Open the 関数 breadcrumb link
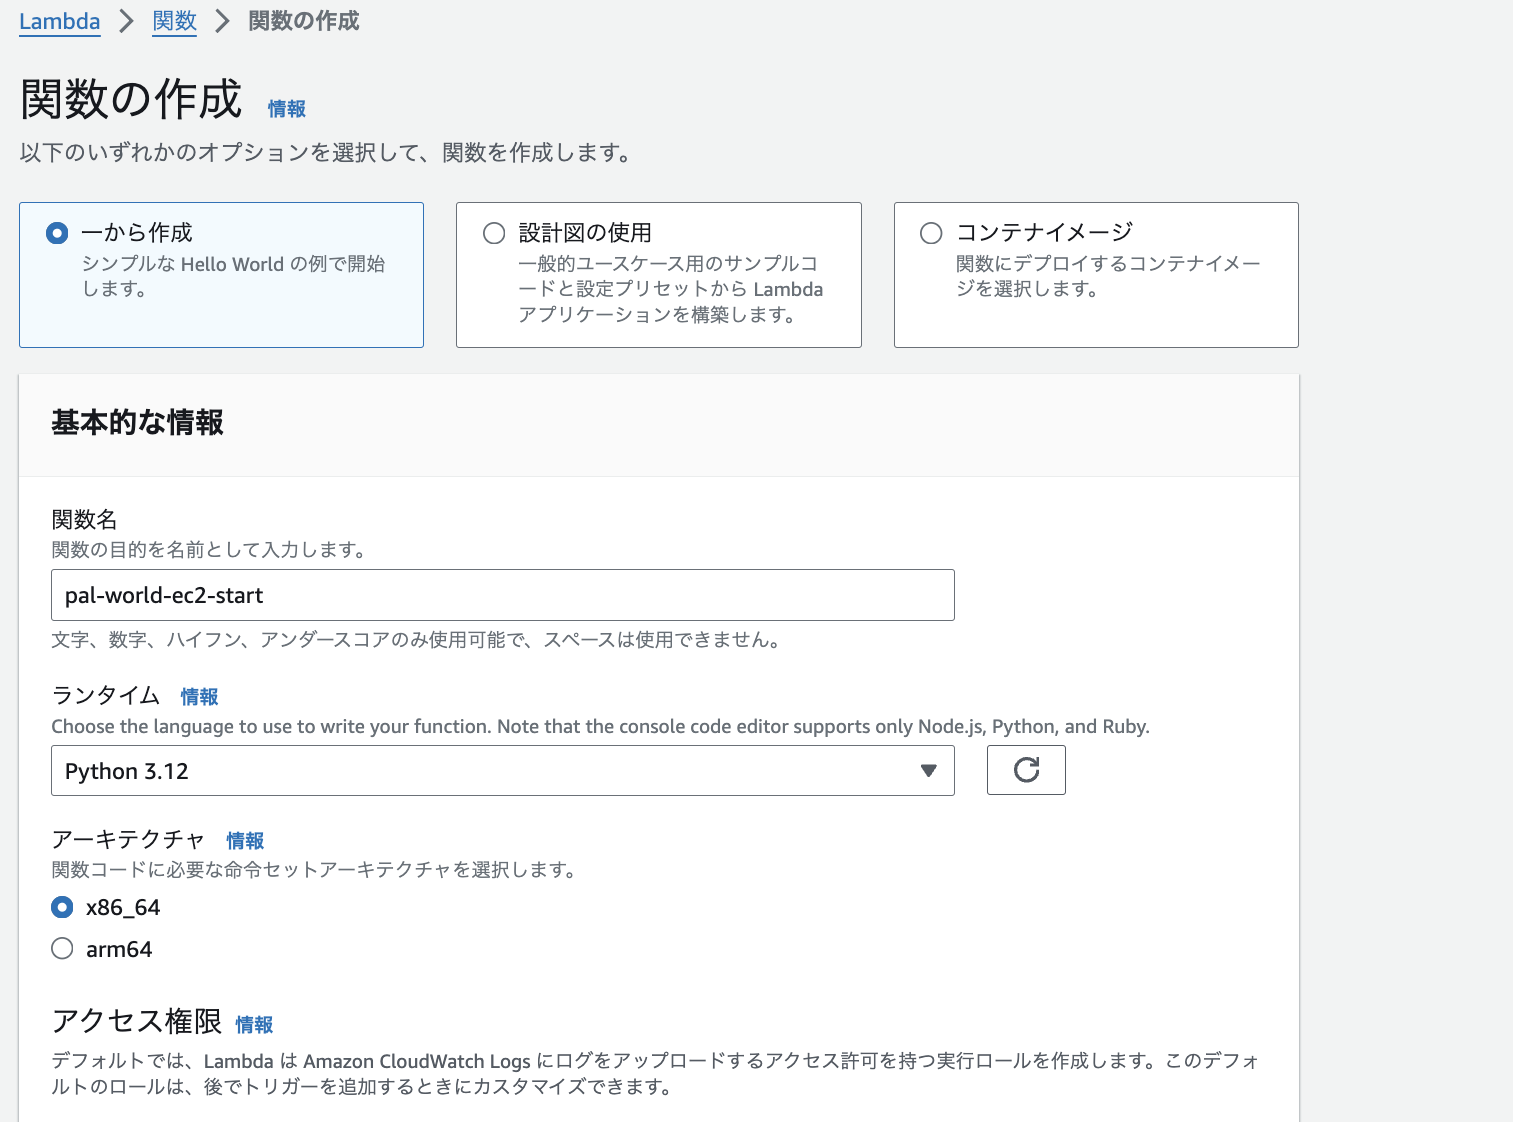Image resolution: width=1513 pixels, height=1122 pixels. tap(174, 21)
